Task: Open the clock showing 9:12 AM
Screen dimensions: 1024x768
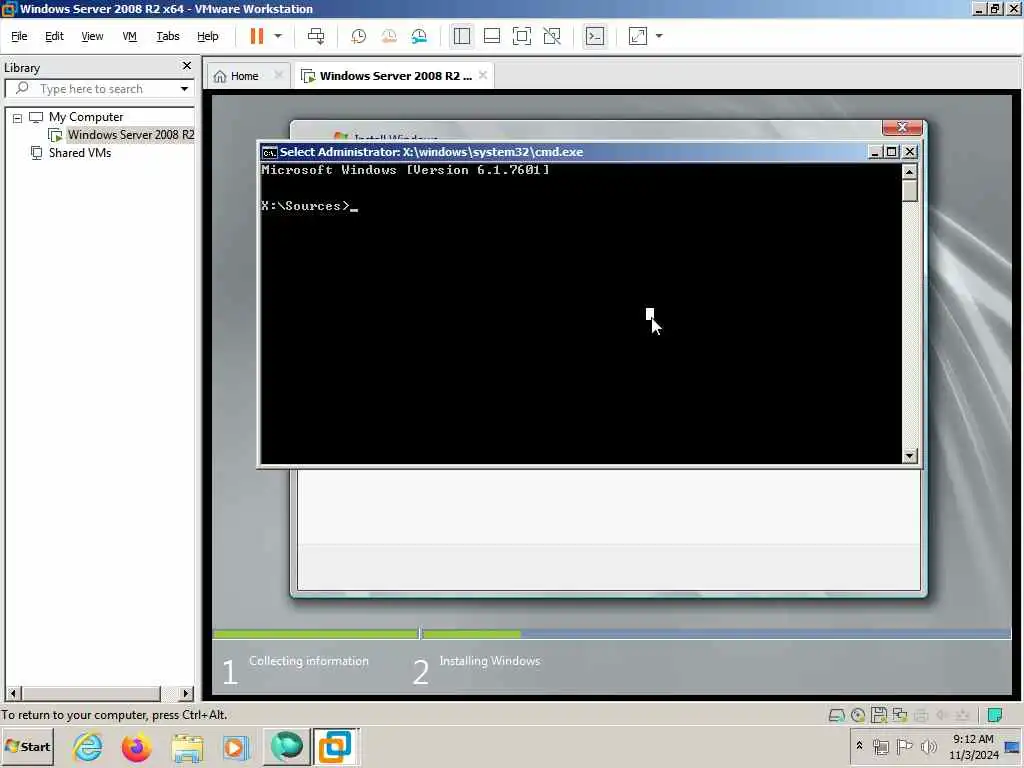Action: 974,746
